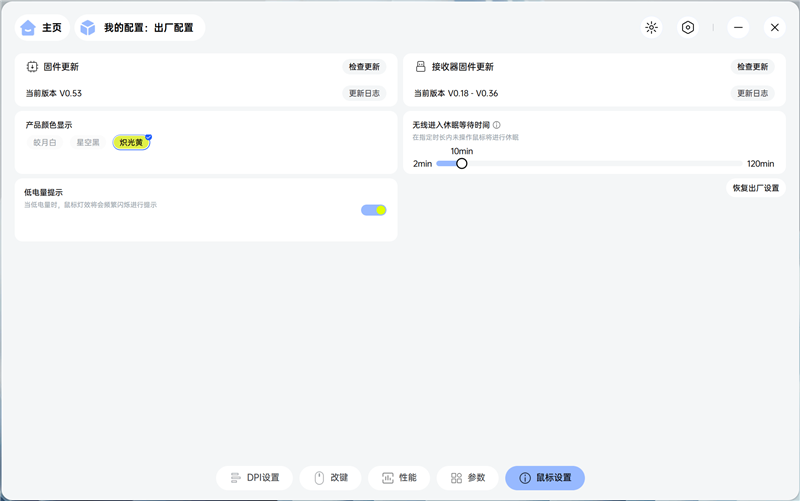The image size is (800, 501).
Task: Select 皎月白 product color
Action: (45, 142)
